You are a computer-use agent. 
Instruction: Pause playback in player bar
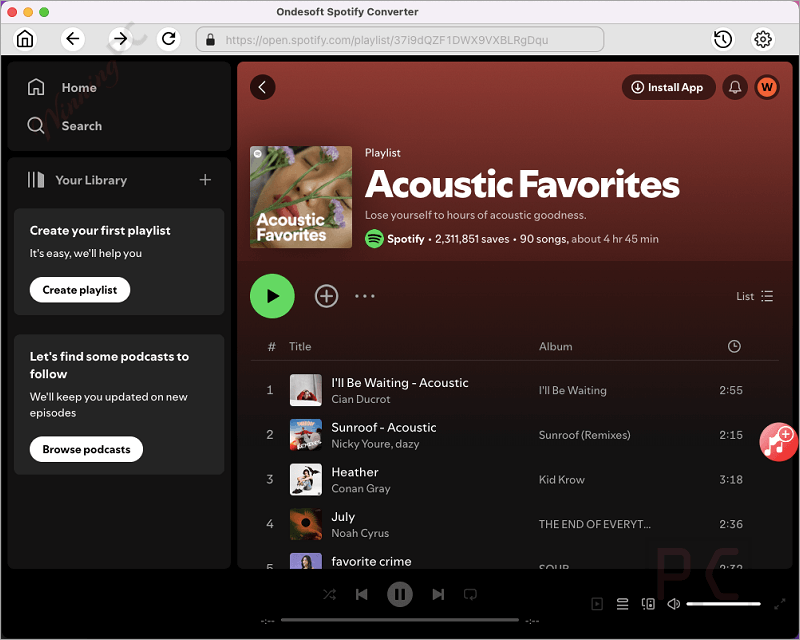[399, 595]
